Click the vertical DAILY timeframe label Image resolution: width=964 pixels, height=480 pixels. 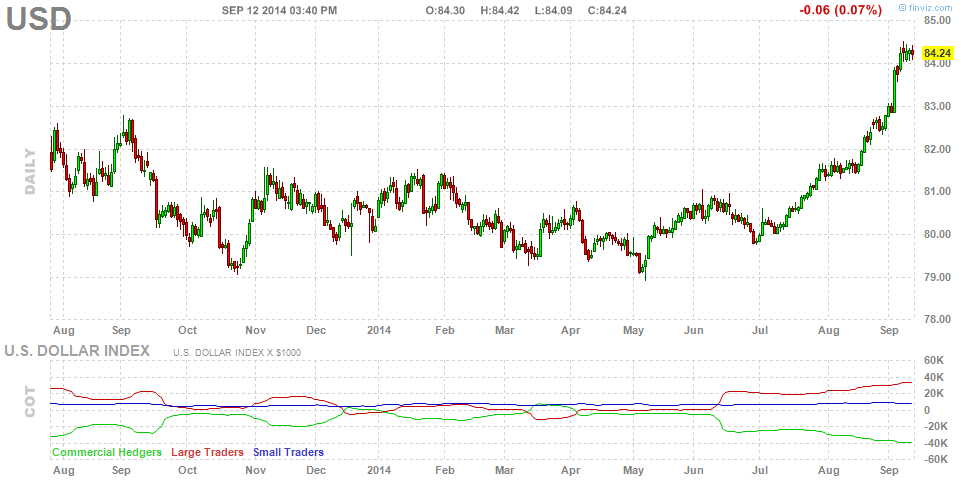tap(30, 172)
